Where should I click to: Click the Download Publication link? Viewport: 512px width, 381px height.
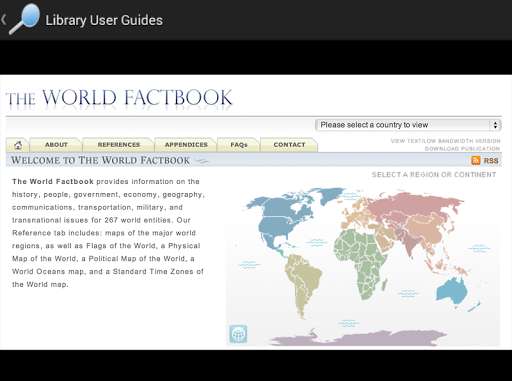(462, 148)
